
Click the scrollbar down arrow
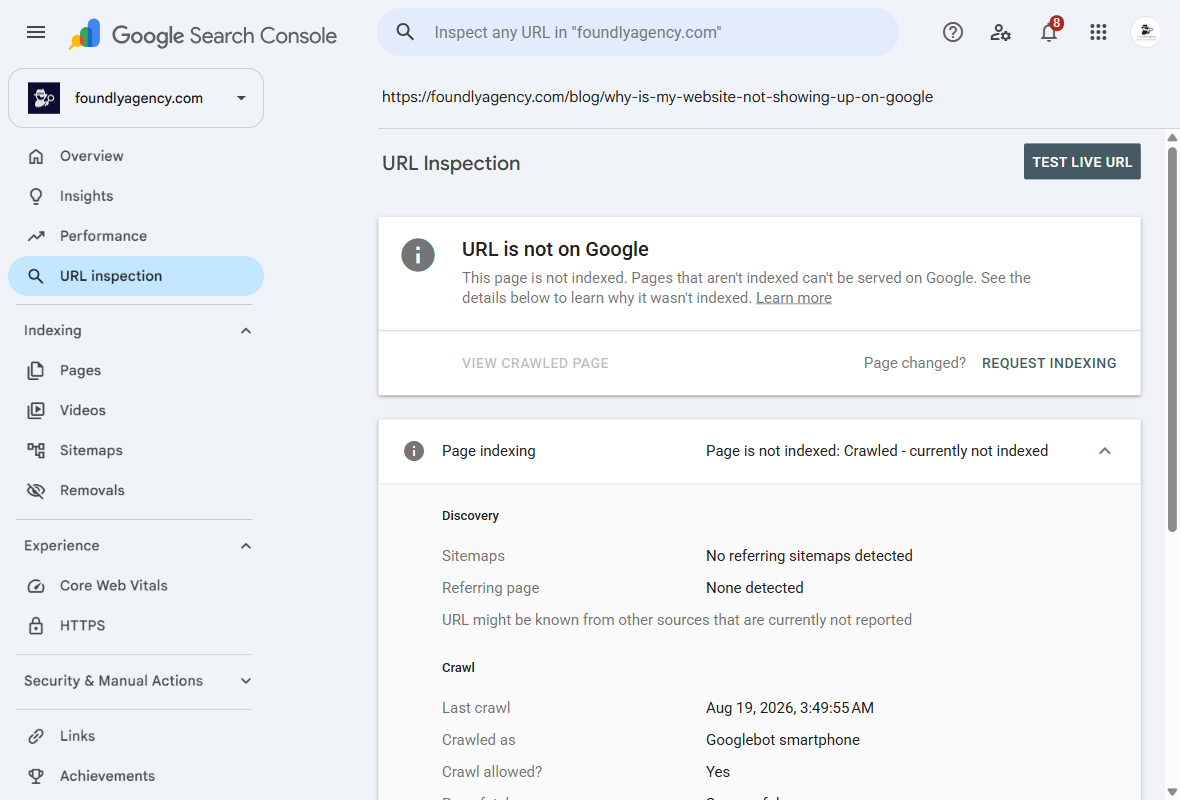(1172, 792)
